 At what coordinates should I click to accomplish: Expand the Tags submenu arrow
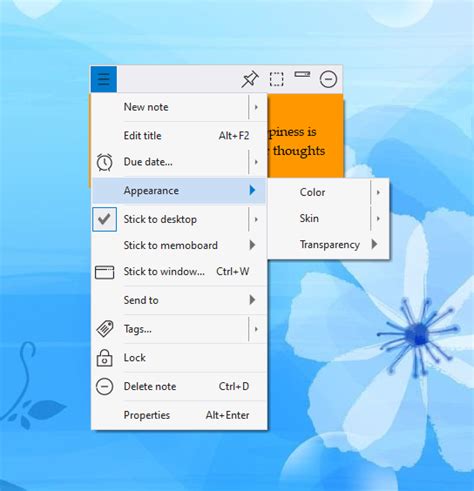(x=256, y=329)
